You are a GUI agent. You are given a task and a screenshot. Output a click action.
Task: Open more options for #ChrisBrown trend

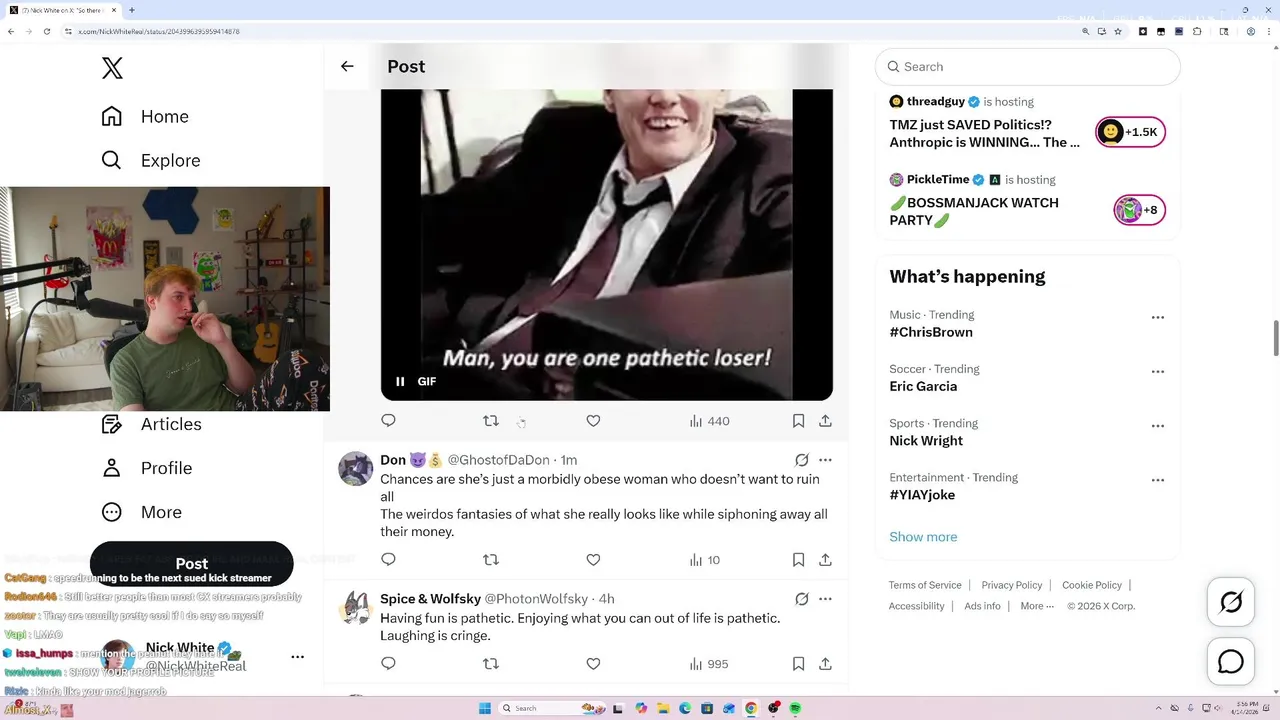click(1158, 317)
